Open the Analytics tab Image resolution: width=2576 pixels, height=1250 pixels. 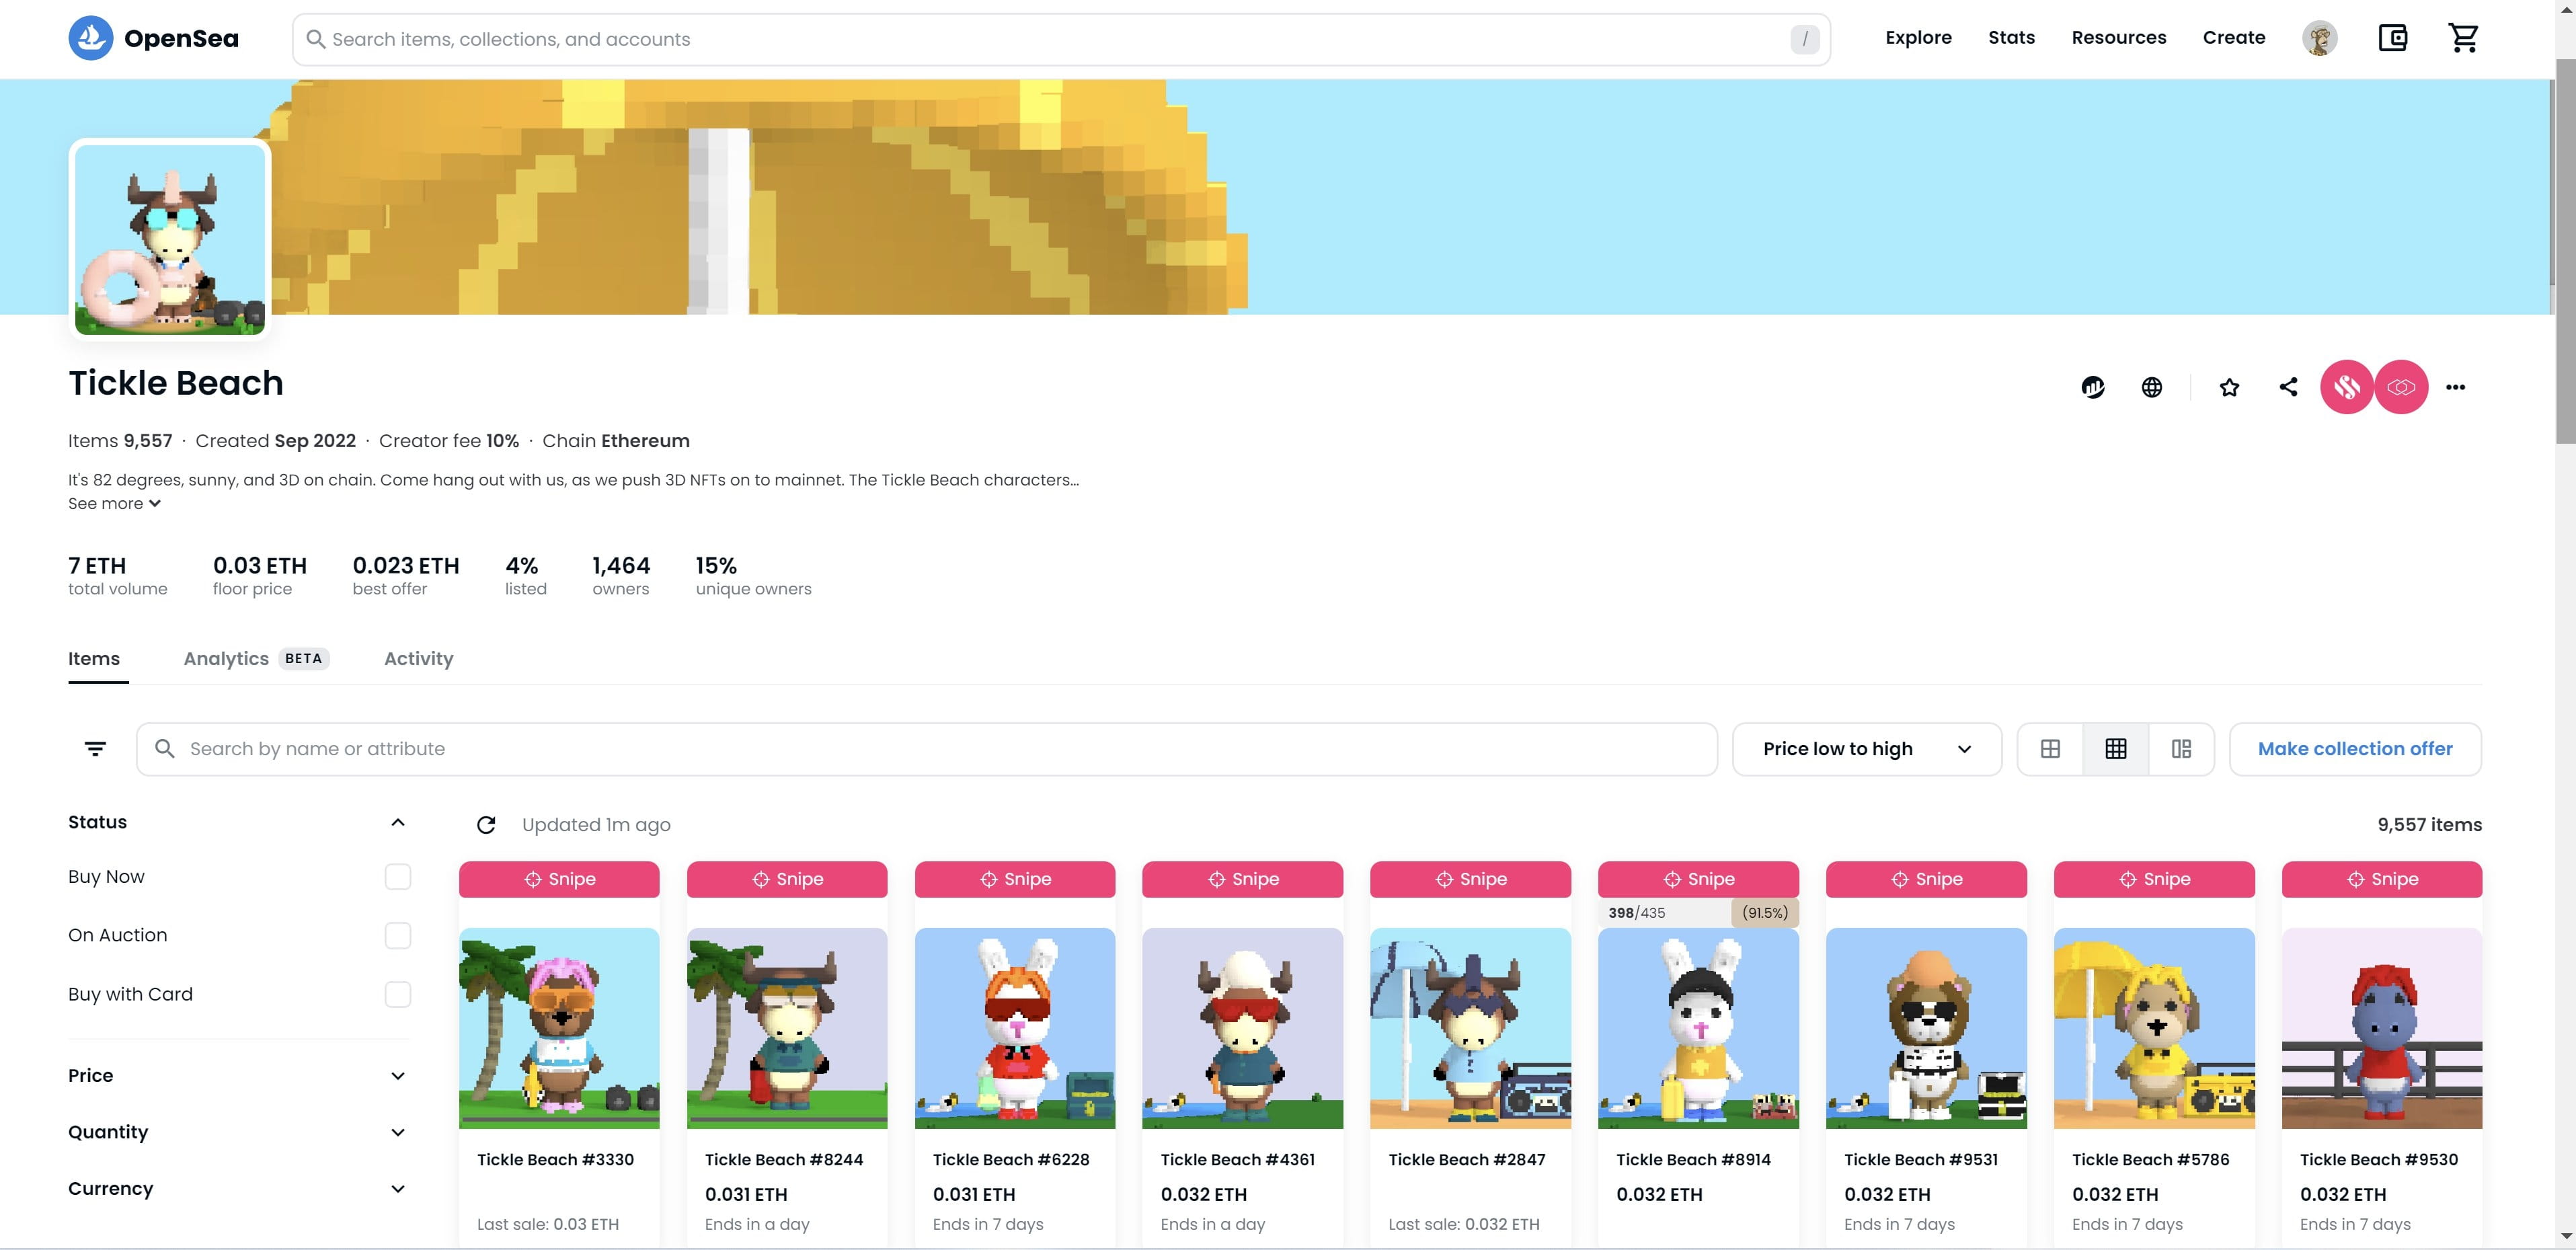coord(226,658)
